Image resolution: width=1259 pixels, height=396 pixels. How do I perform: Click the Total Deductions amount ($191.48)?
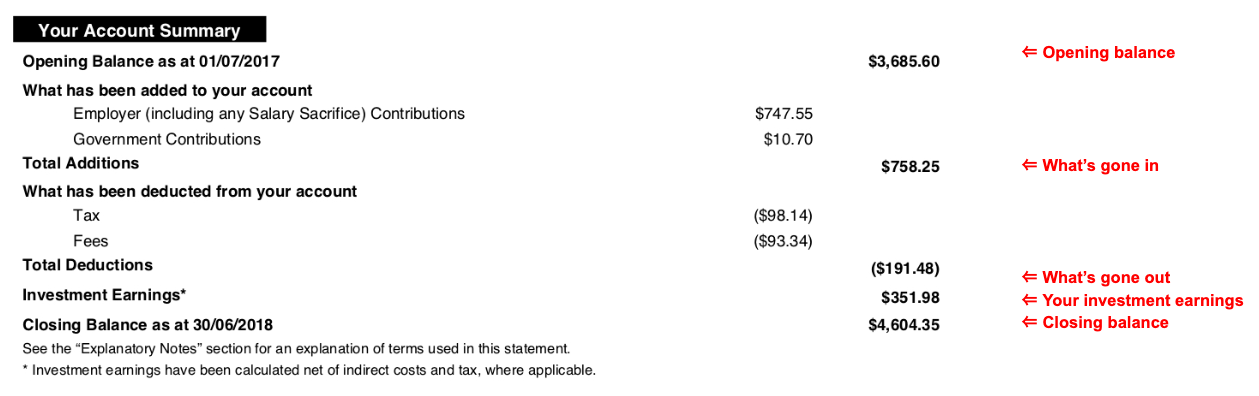[906, 269]
